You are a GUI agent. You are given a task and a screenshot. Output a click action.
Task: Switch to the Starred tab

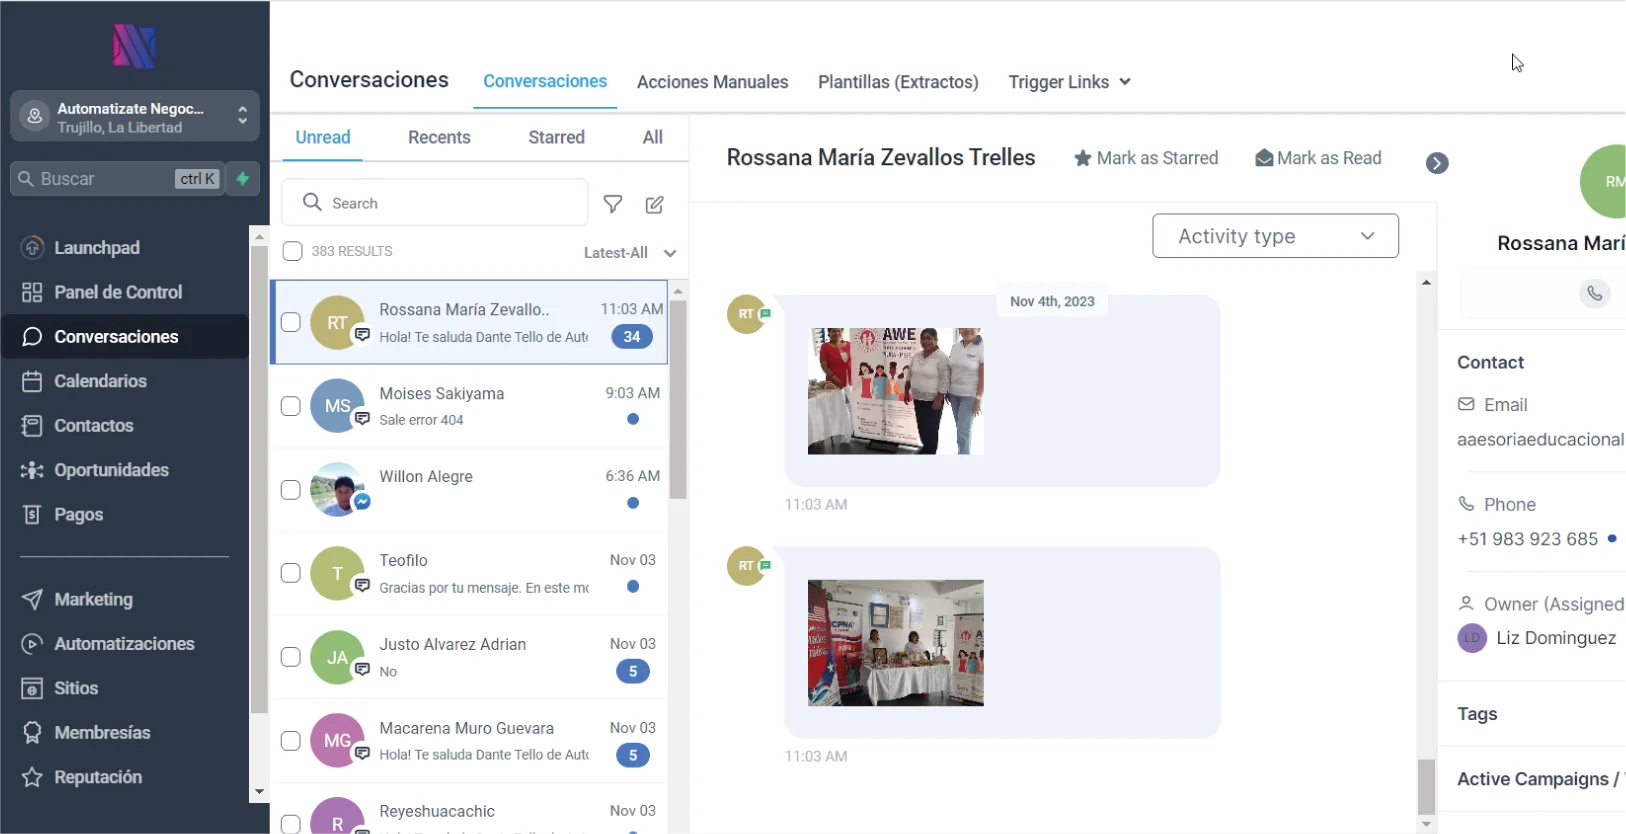pyautogui.click(x=556, y=137)
